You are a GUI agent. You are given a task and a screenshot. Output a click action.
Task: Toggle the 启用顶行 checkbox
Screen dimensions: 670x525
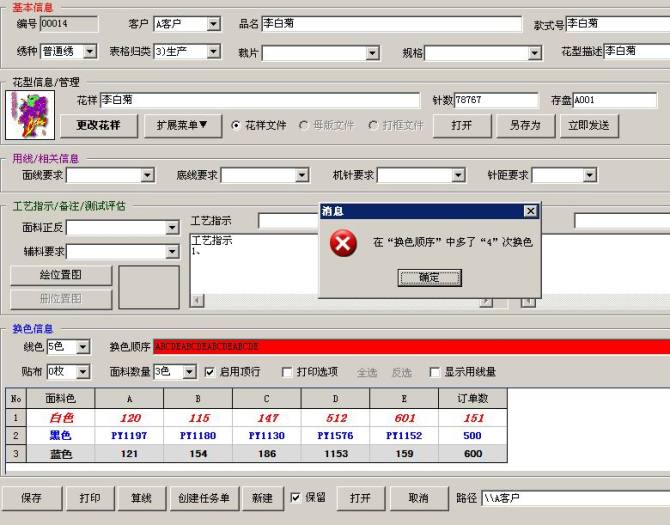[x=210, y=372]
